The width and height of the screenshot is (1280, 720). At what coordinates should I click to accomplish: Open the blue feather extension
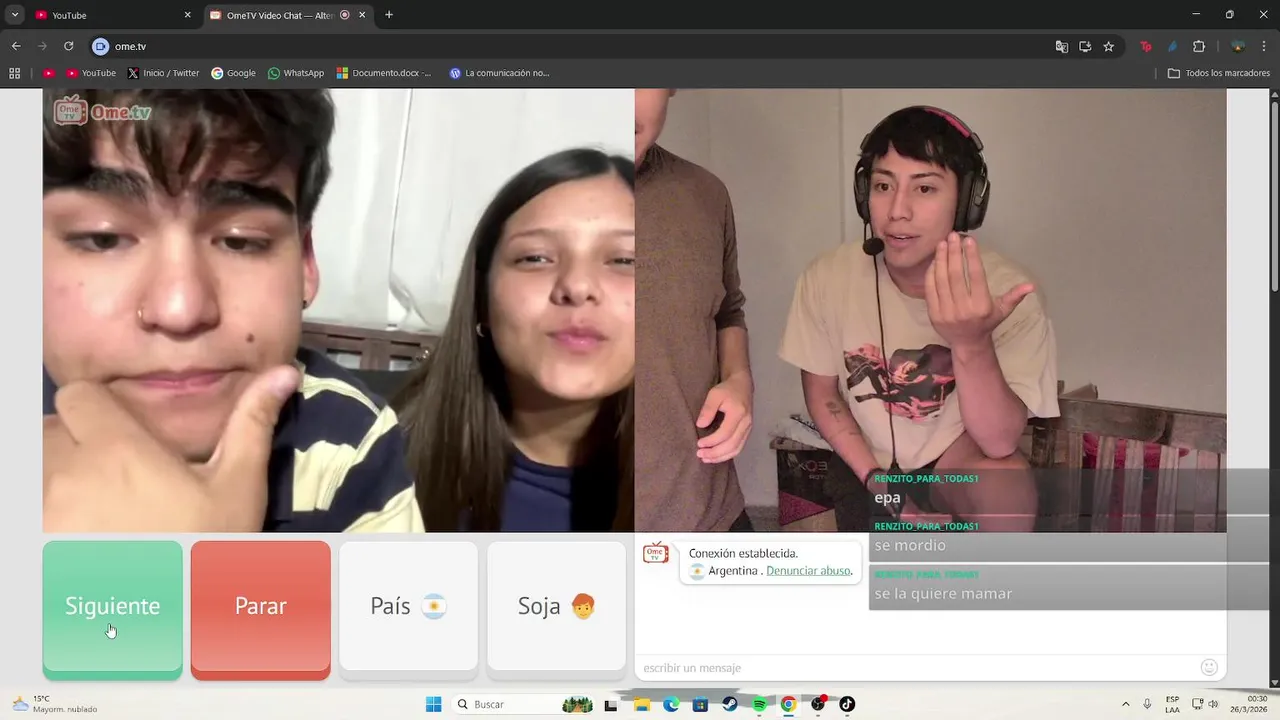coord(1172,46)
